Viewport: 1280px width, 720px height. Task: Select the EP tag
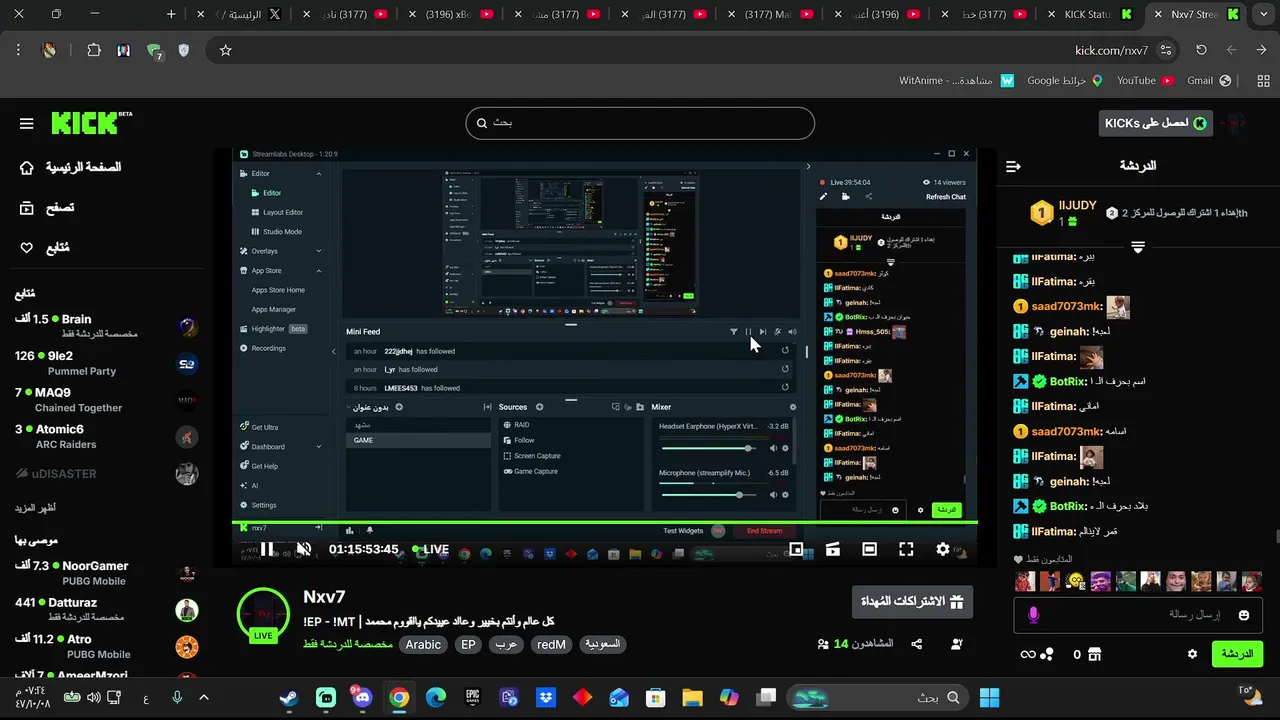click(468, 645)
